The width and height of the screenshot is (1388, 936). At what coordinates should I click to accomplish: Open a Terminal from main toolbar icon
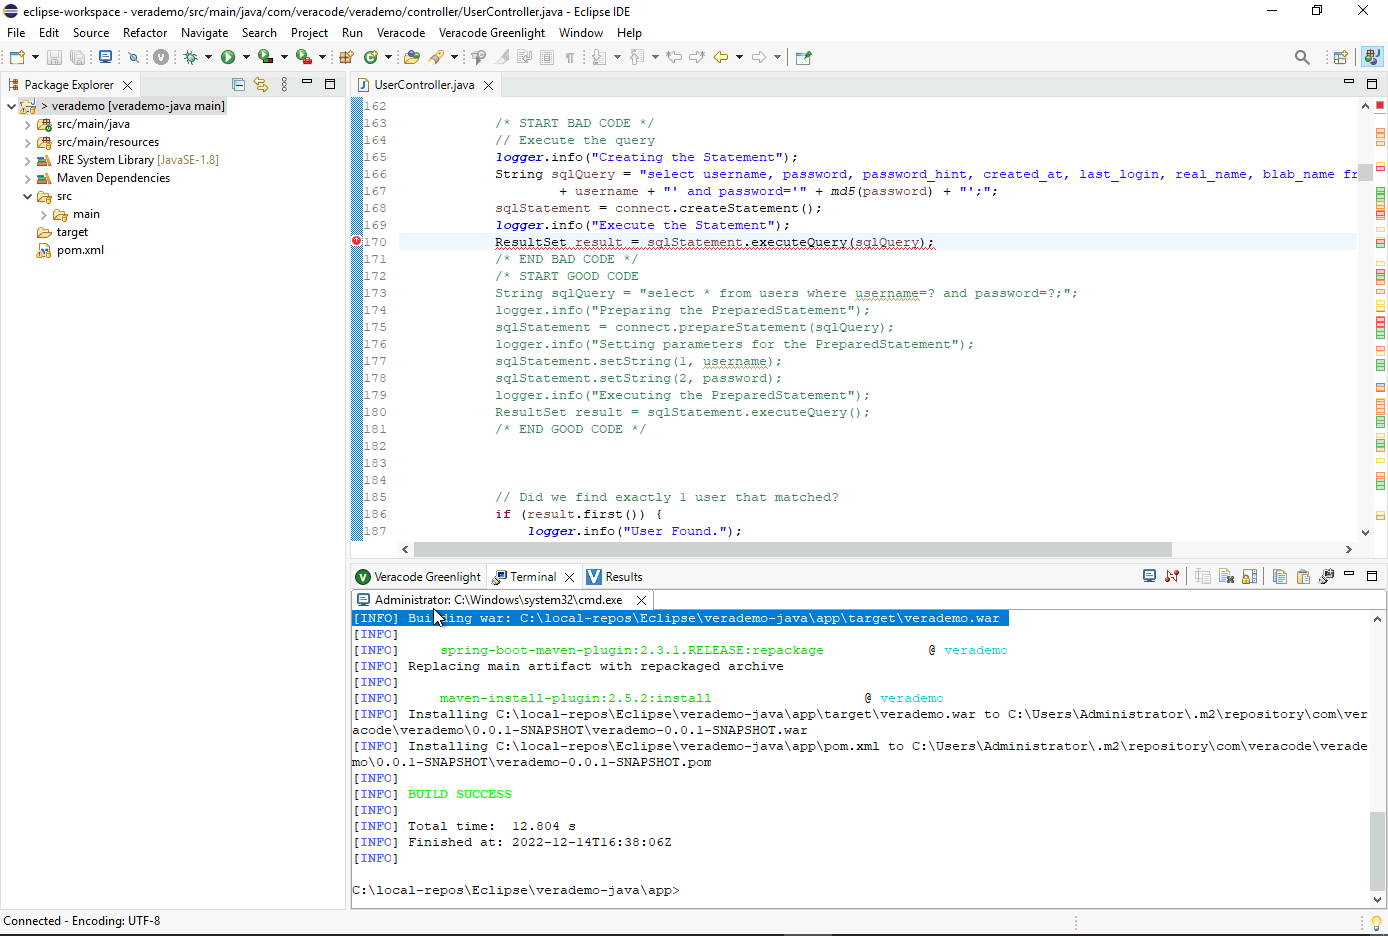click(x=106, y=57)
